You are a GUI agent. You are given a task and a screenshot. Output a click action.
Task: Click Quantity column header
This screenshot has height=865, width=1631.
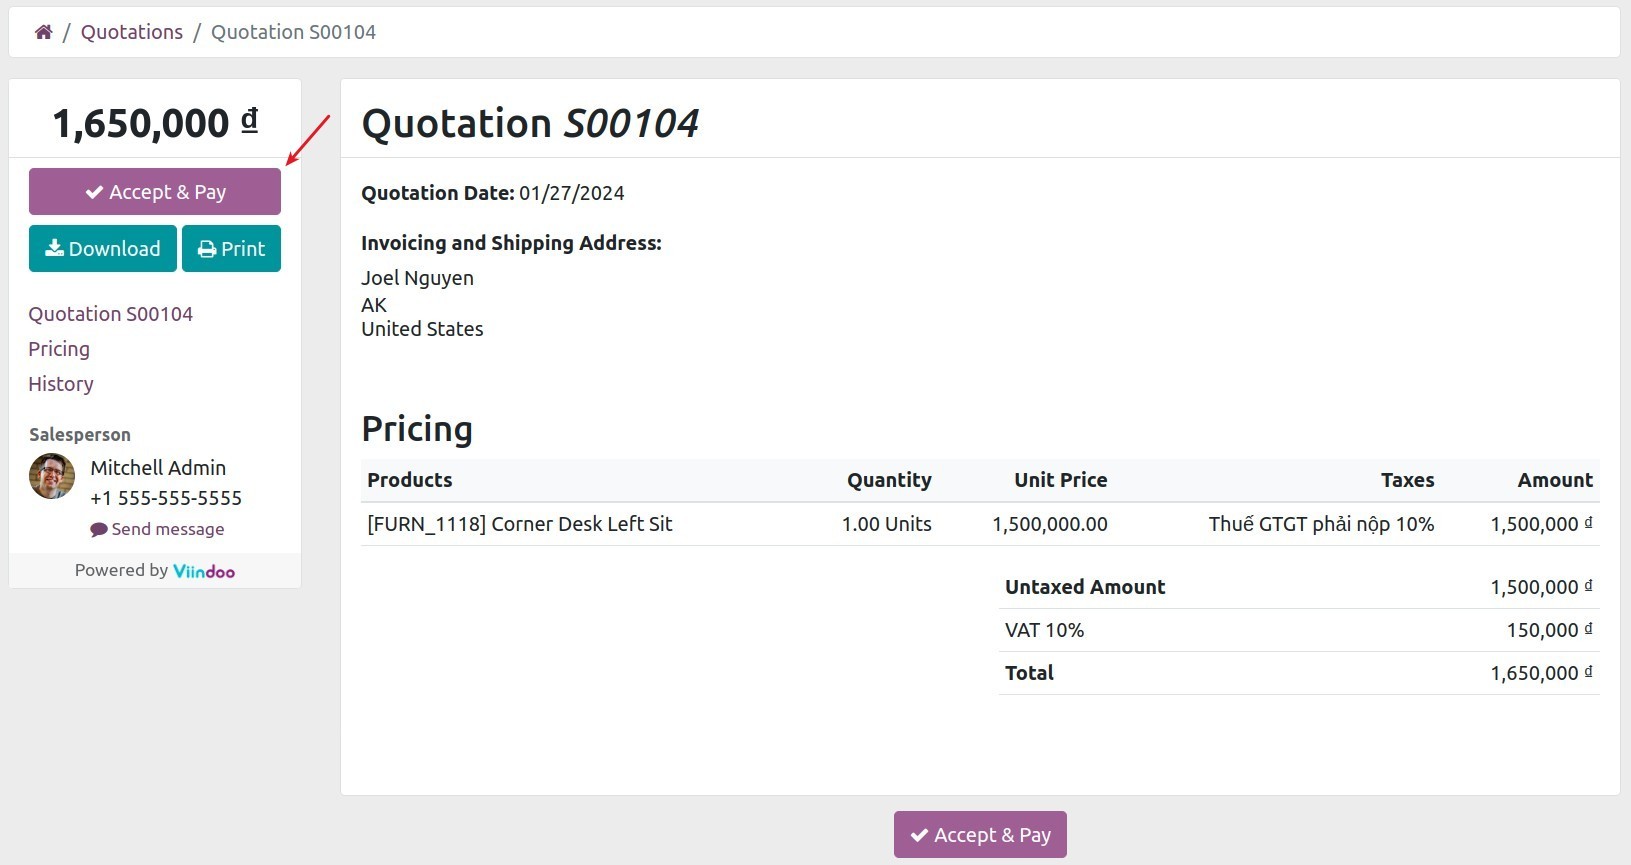(x=889, y=480)
